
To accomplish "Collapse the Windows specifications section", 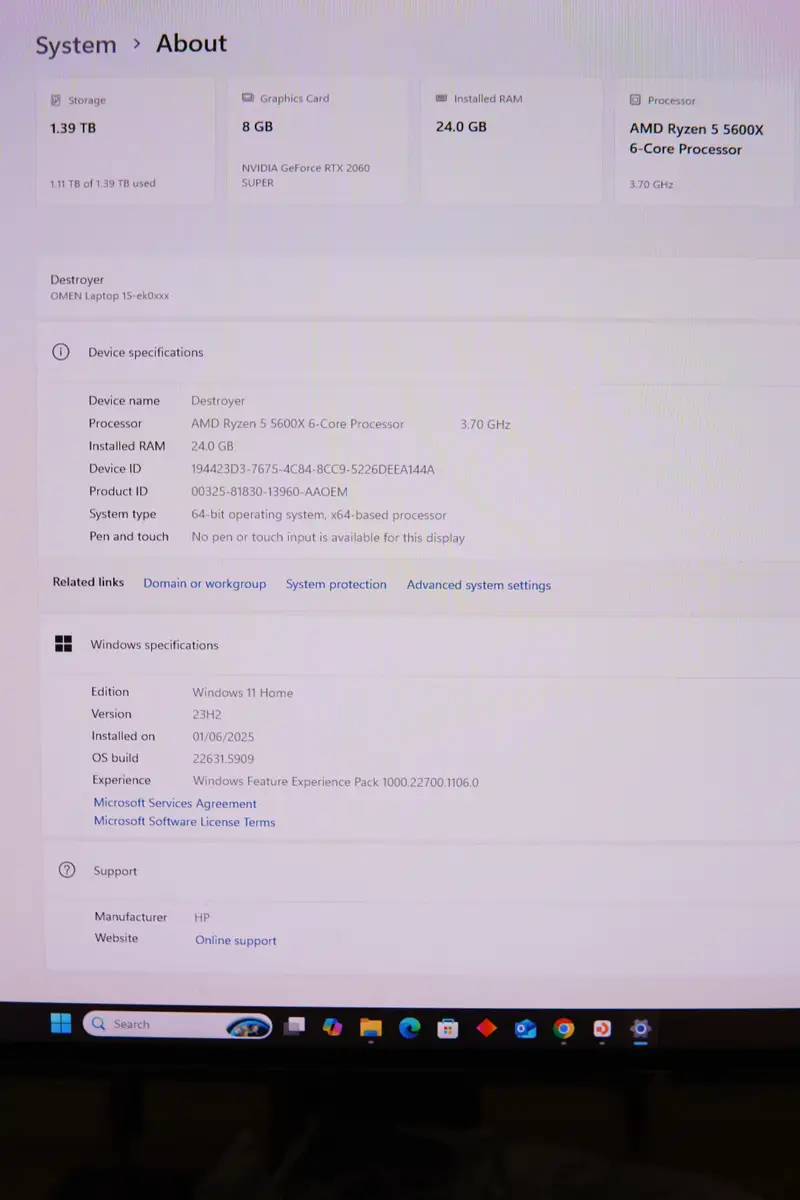I will [x=400, y=645].
